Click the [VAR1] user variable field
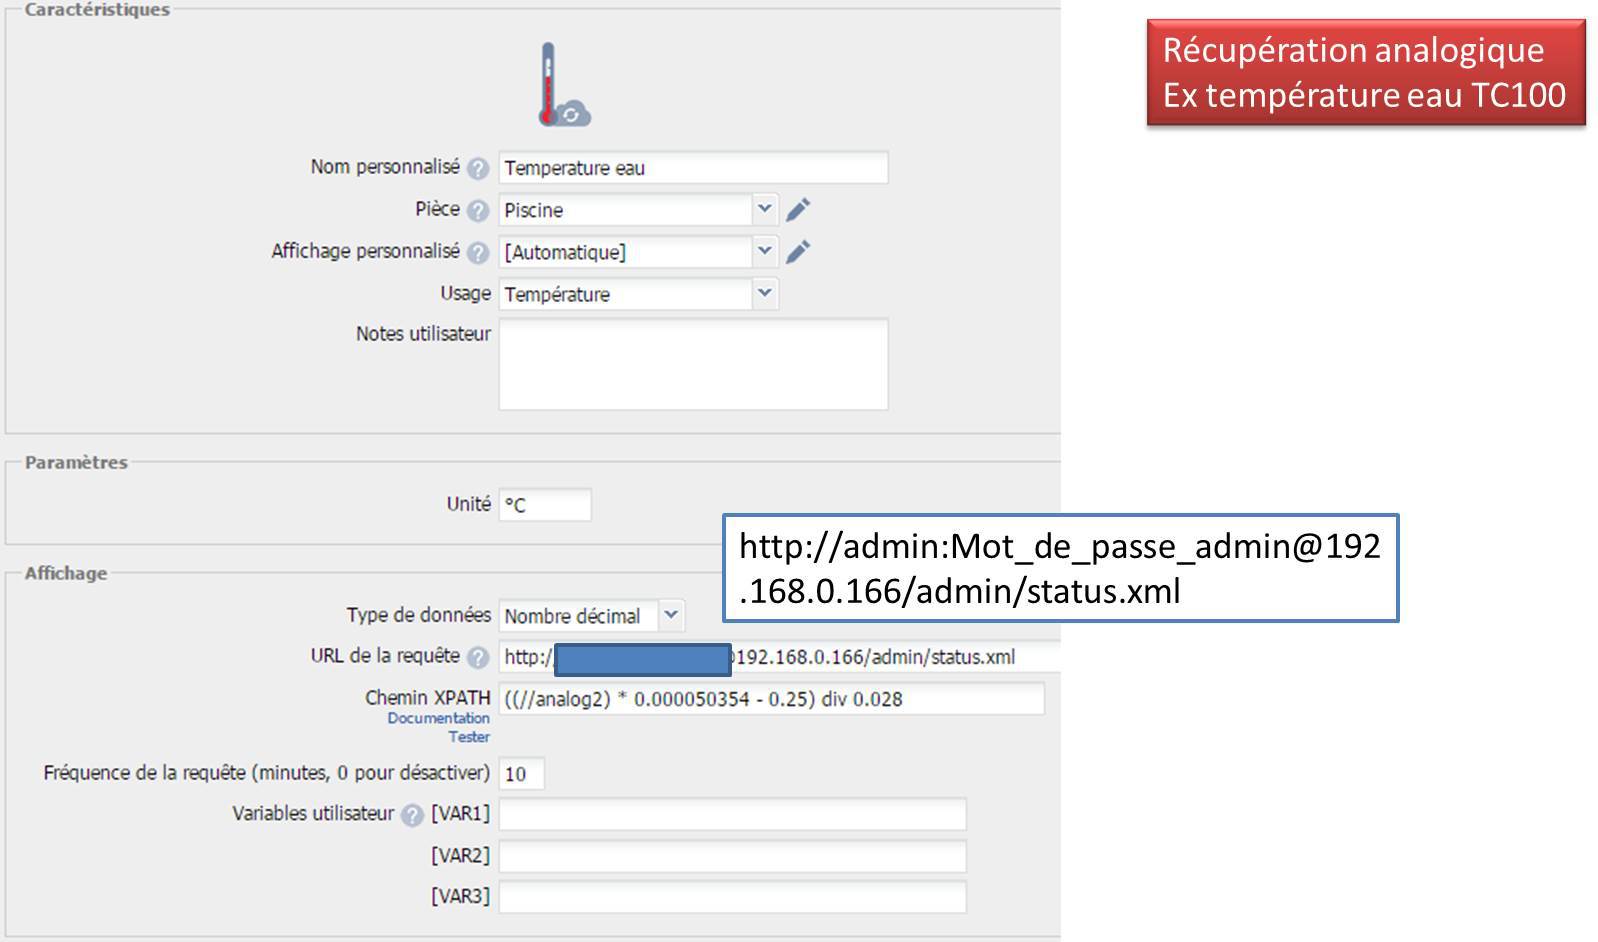The height and width of the screenshot is (942, 1598). click(x=732, y=814)
